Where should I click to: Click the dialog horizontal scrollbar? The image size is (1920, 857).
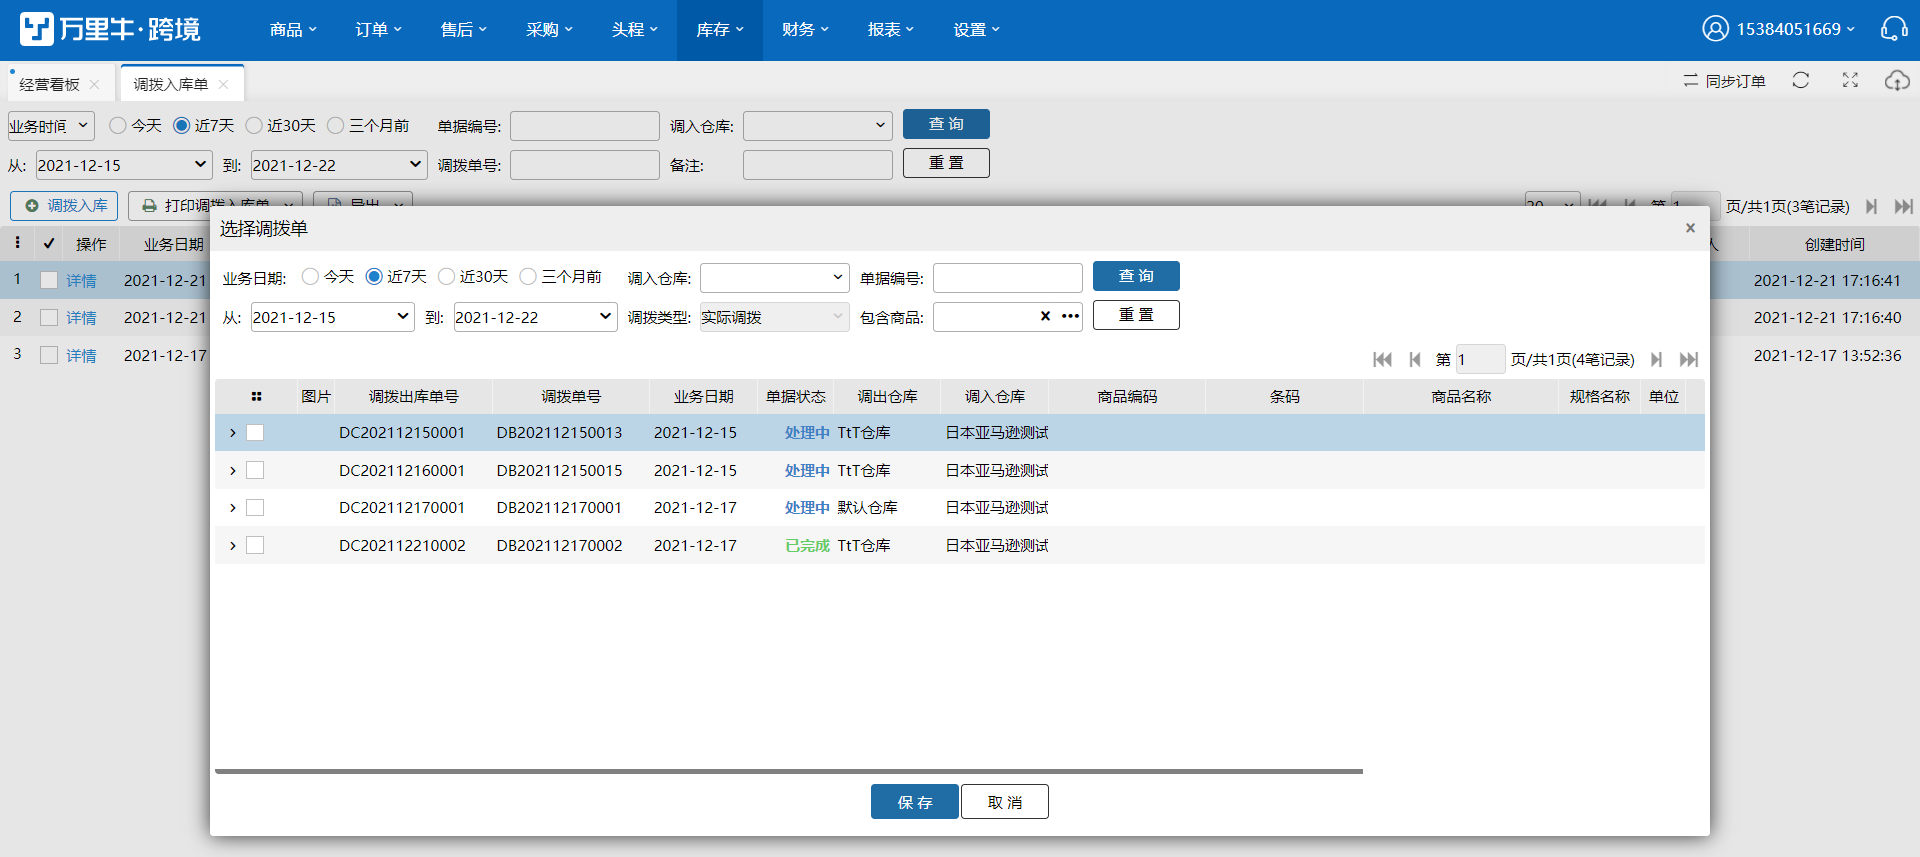click(x=789, y=771)
